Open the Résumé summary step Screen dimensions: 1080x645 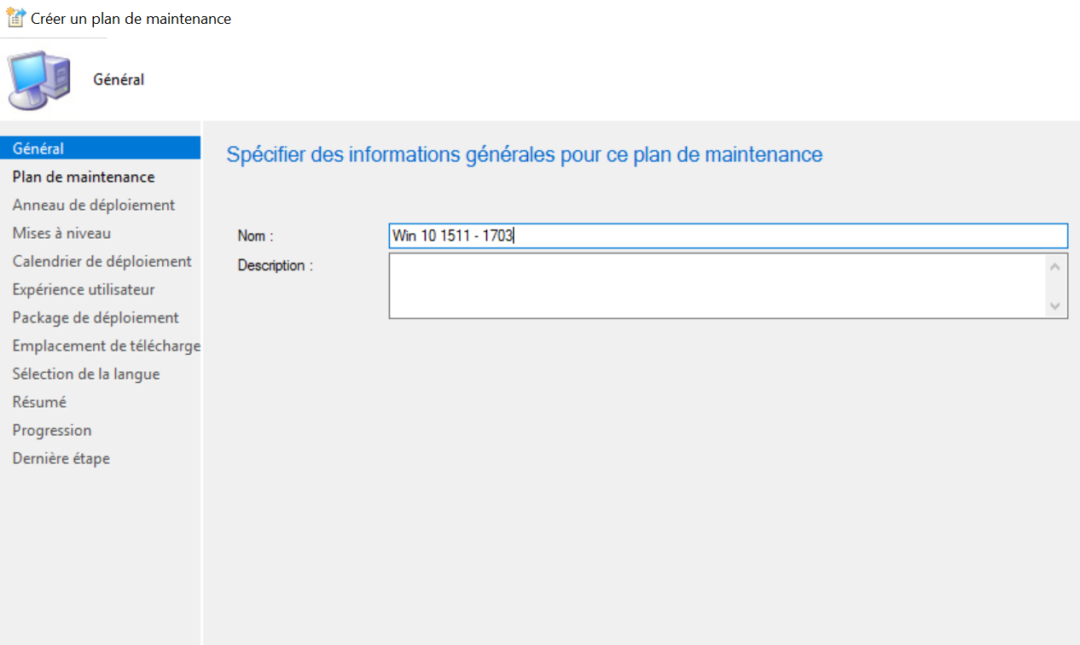(39, 401)
